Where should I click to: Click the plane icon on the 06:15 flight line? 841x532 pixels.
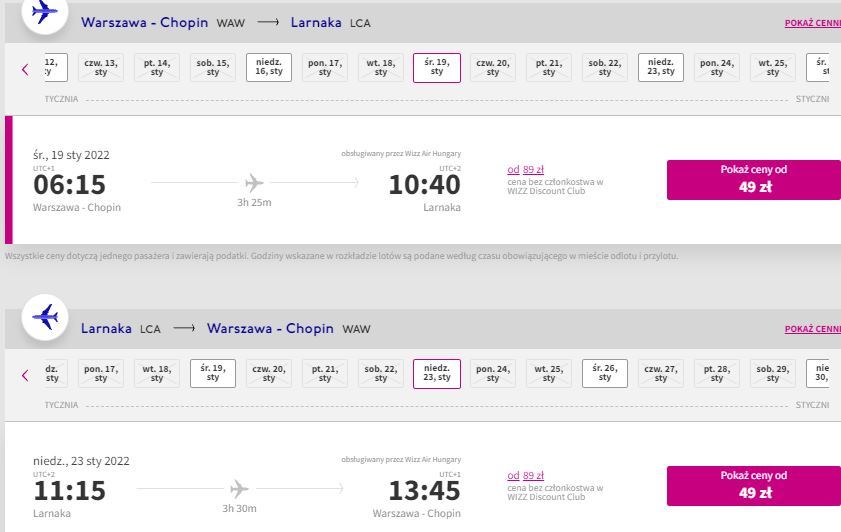254,183
